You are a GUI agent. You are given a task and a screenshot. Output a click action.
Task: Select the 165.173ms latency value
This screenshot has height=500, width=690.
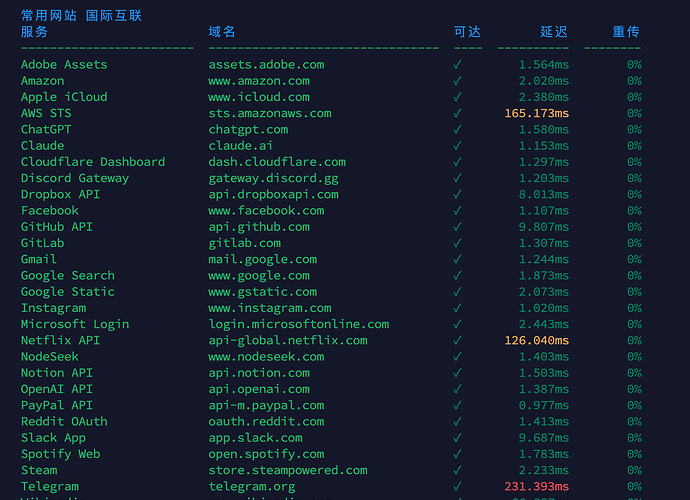point(536,114)
